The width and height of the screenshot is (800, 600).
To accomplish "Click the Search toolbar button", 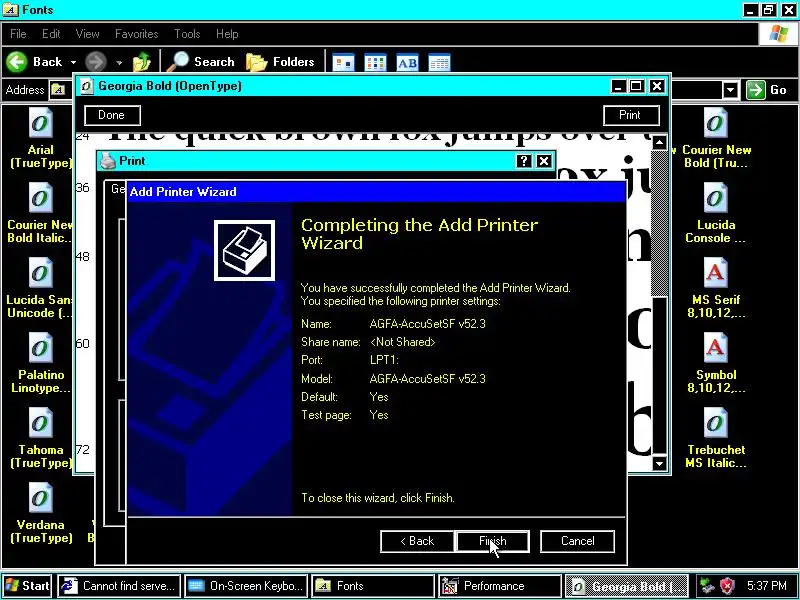I will [202, 62].
